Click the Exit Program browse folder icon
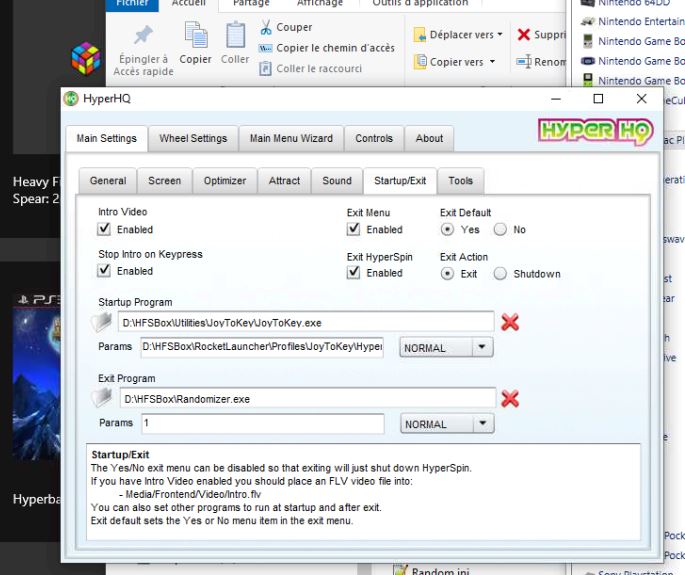The width and height of the screenshot is (685, 575). [101, 398]
